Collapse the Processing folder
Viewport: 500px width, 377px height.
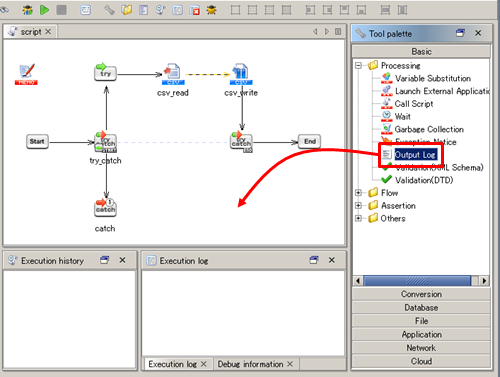358,65
